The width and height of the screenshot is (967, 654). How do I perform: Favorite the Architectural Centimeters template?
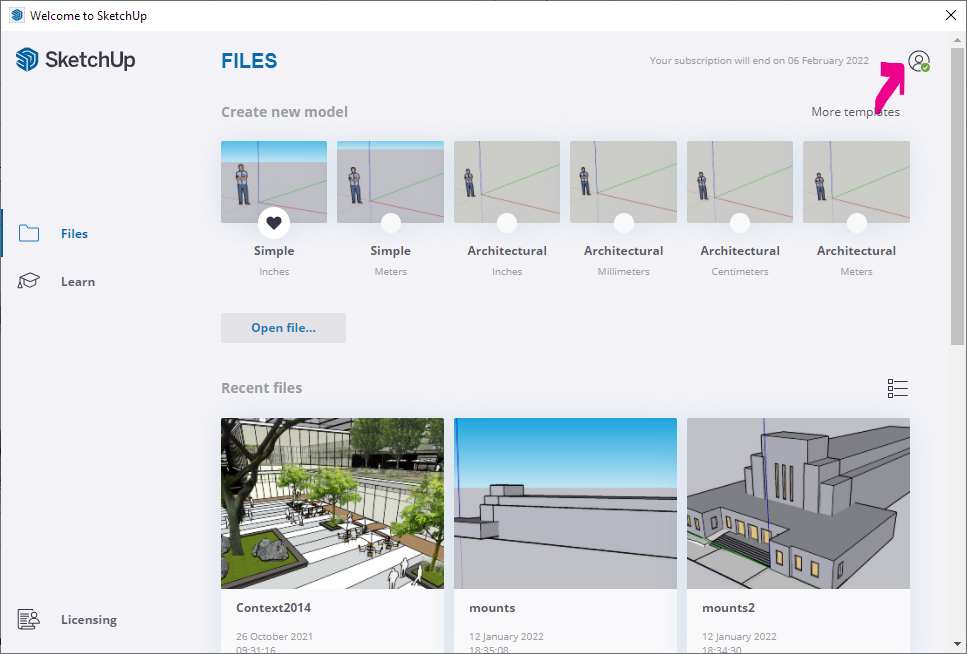[740, 223]
